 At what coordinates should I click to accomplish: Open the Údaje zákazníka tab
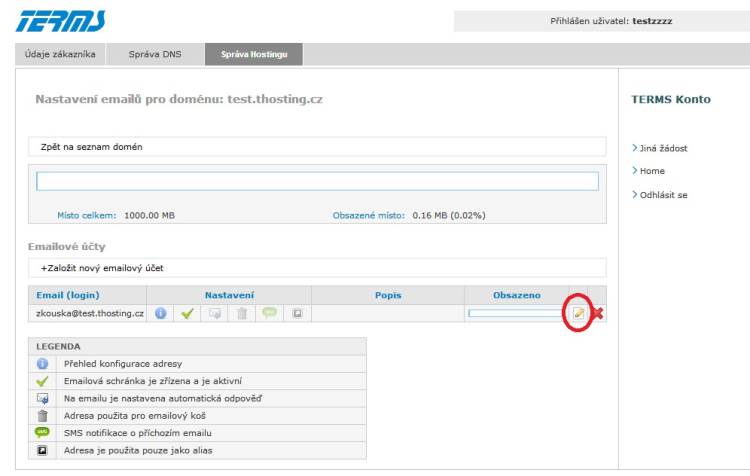[60, 54]
